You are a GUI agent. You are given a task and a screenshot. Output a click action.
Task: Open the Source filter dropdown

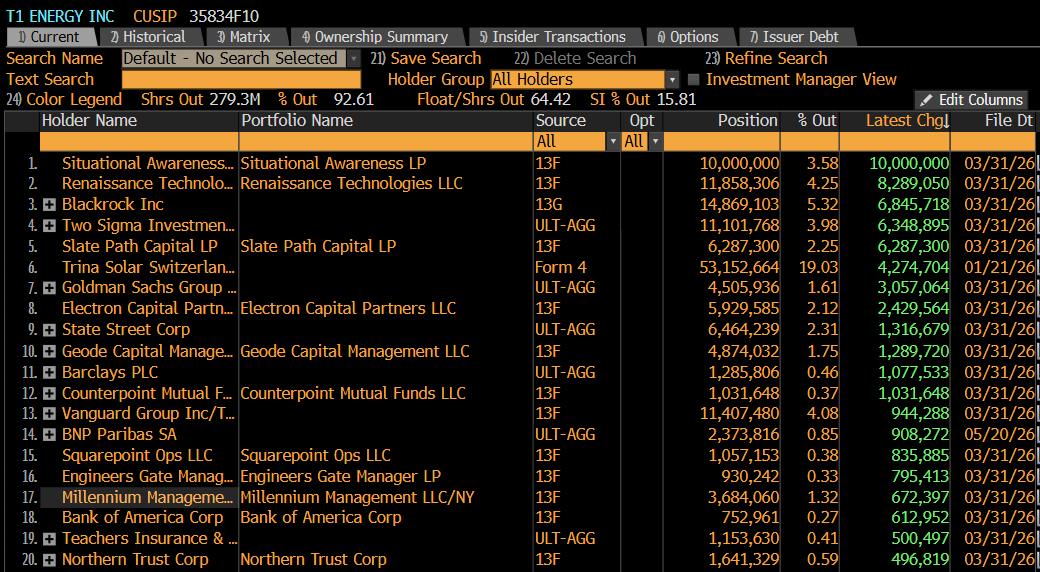[612, 141]
